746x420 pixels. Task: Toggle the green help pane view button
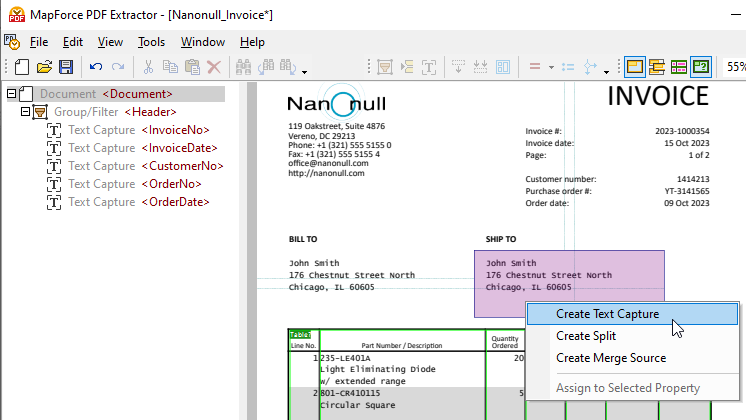point(700,67)
